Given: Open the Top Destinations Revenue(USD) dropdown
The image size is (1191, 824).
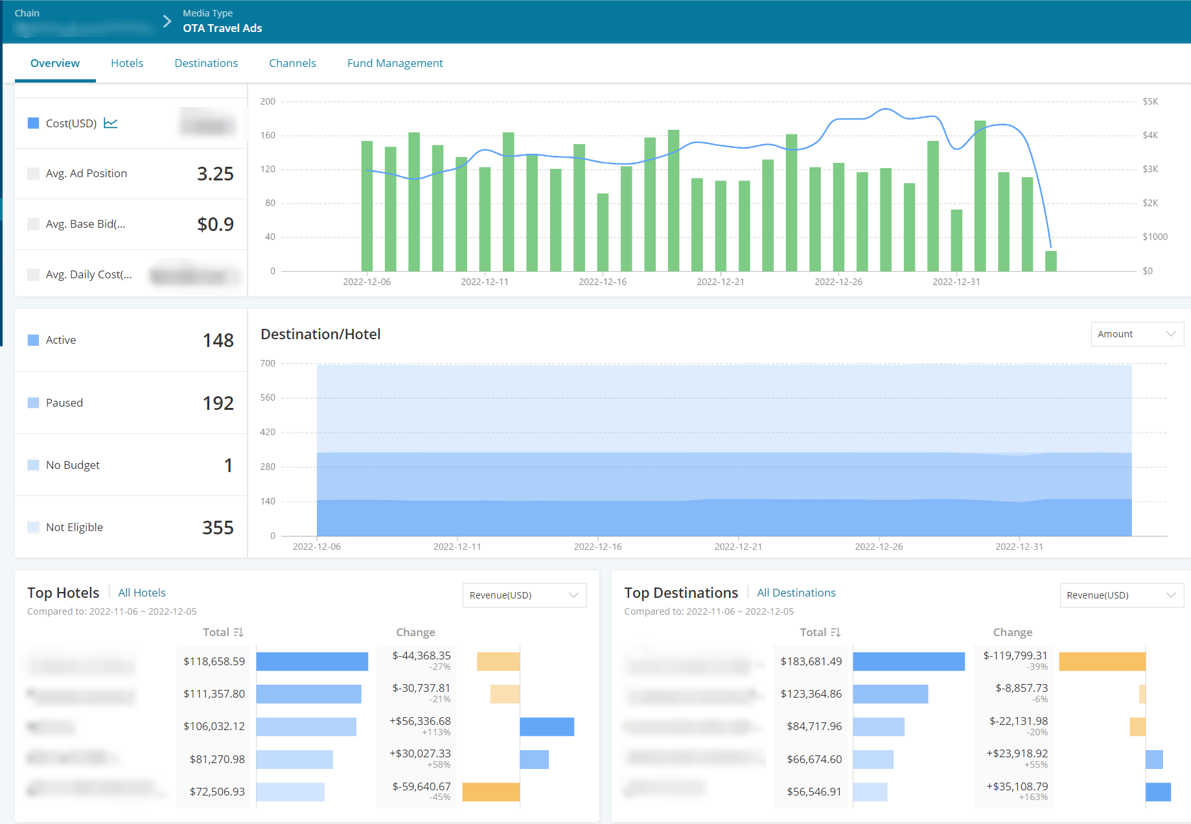Looking at the screenshot, I should point(1121,595).
